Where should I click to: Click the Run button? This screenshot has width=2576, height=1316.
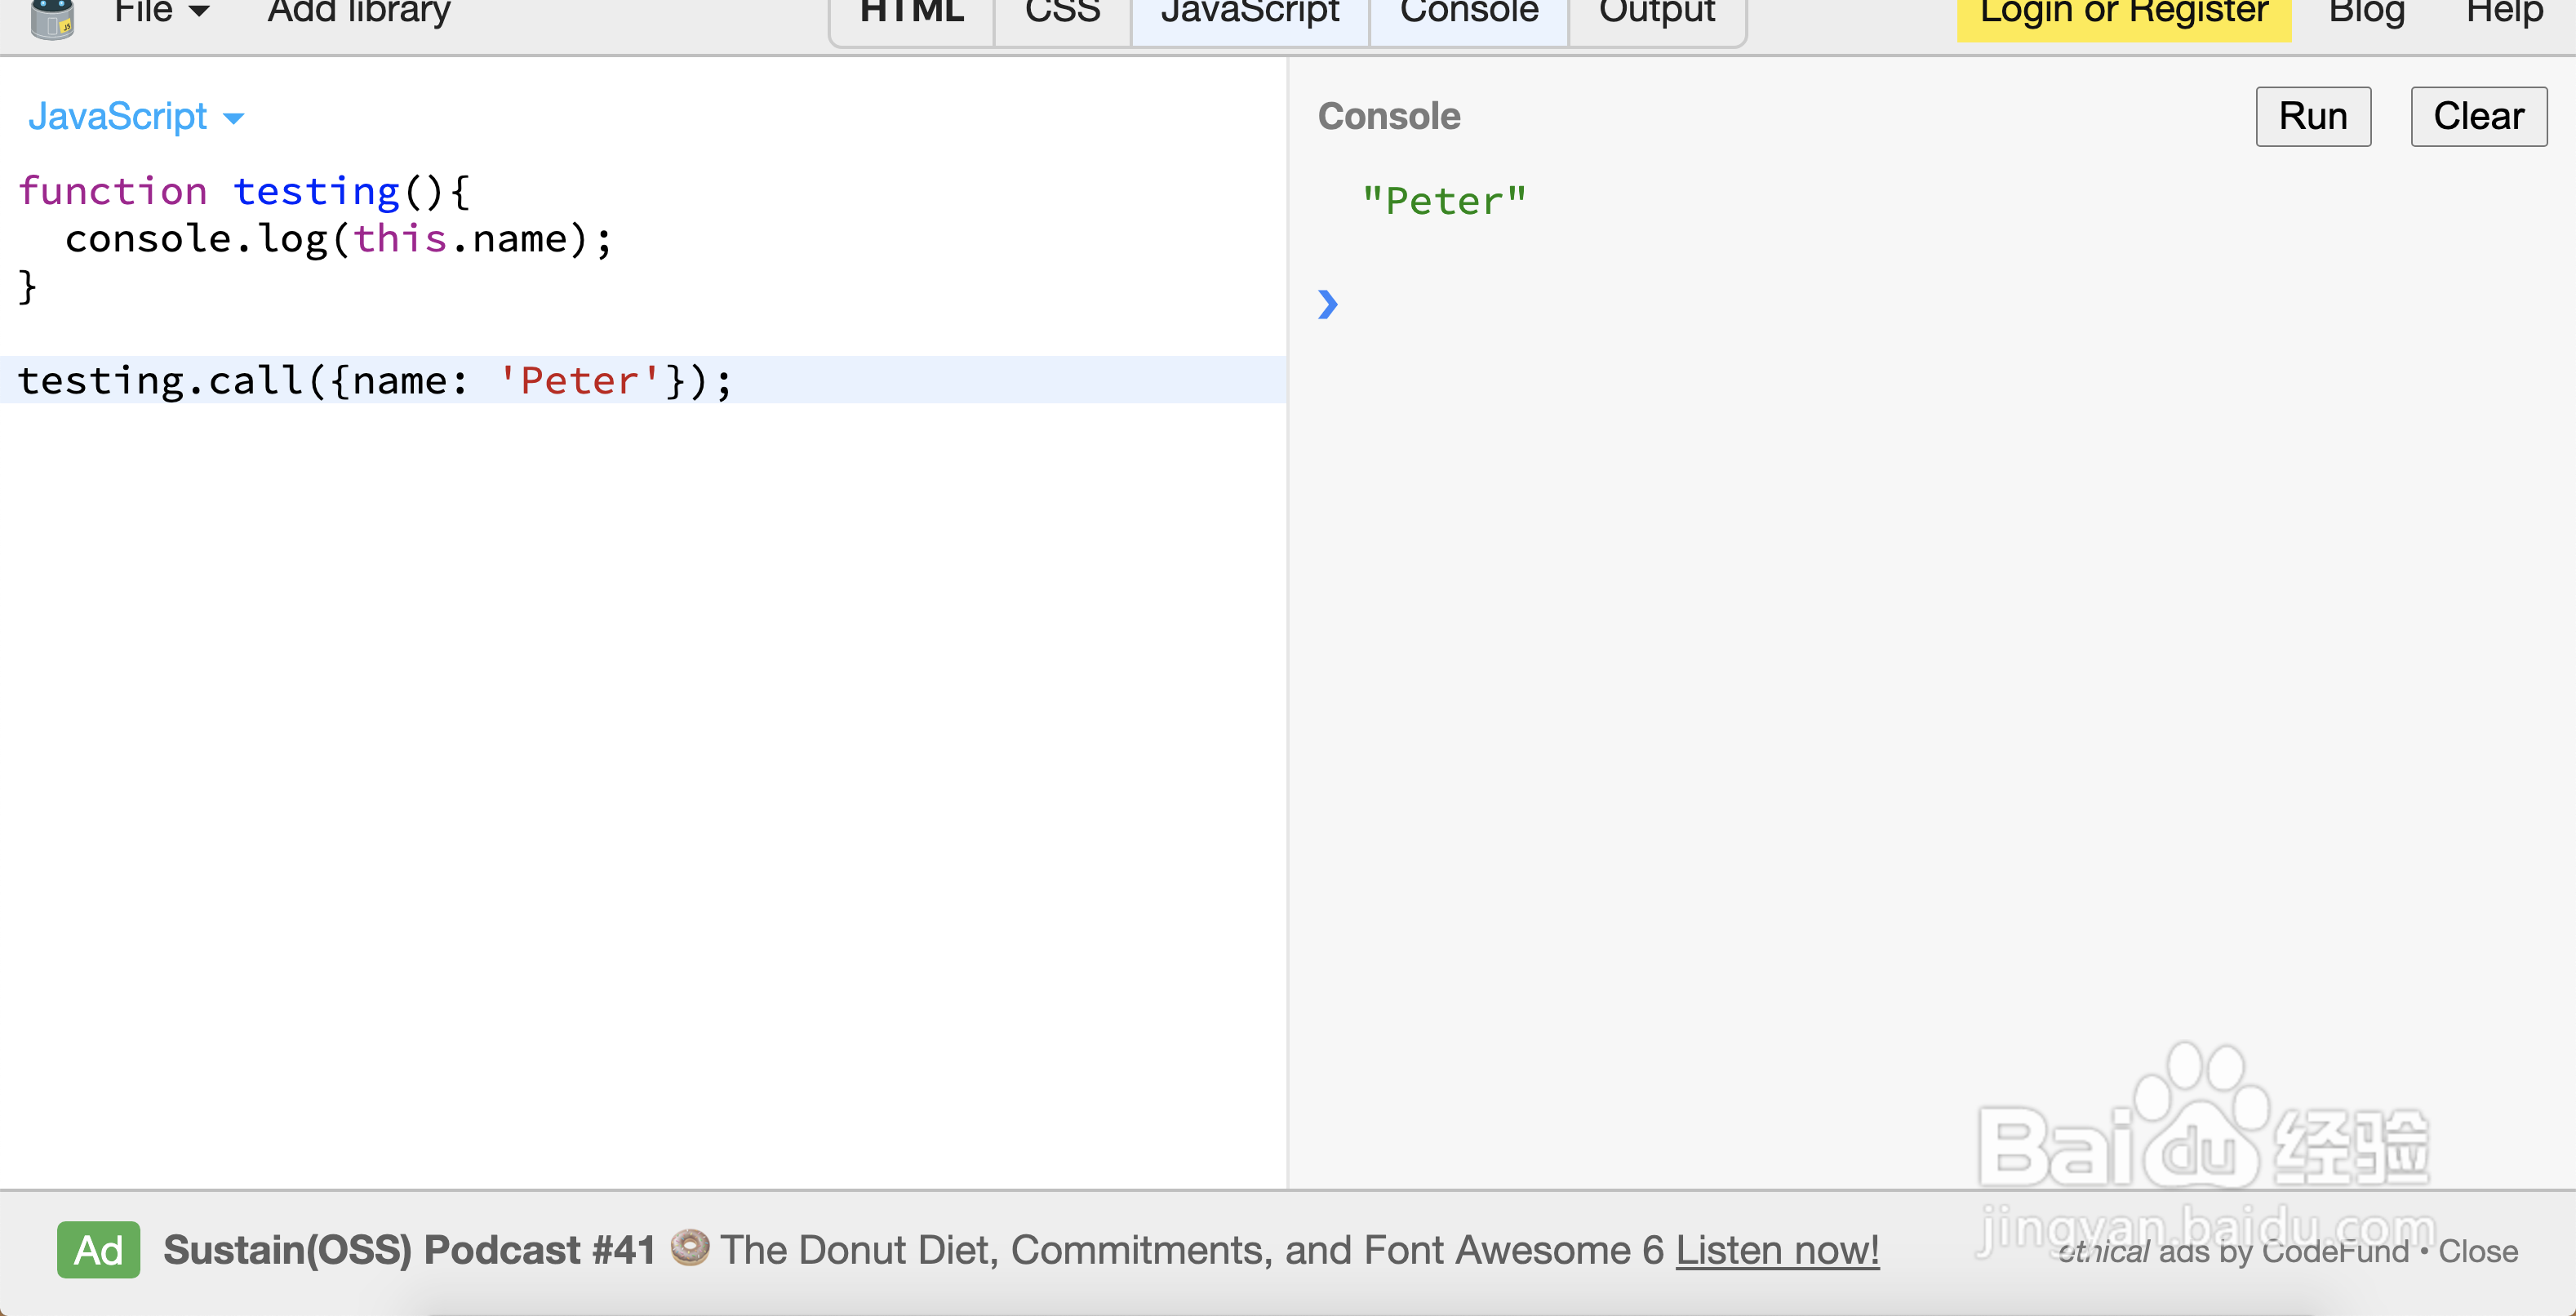click(2312, 117)
